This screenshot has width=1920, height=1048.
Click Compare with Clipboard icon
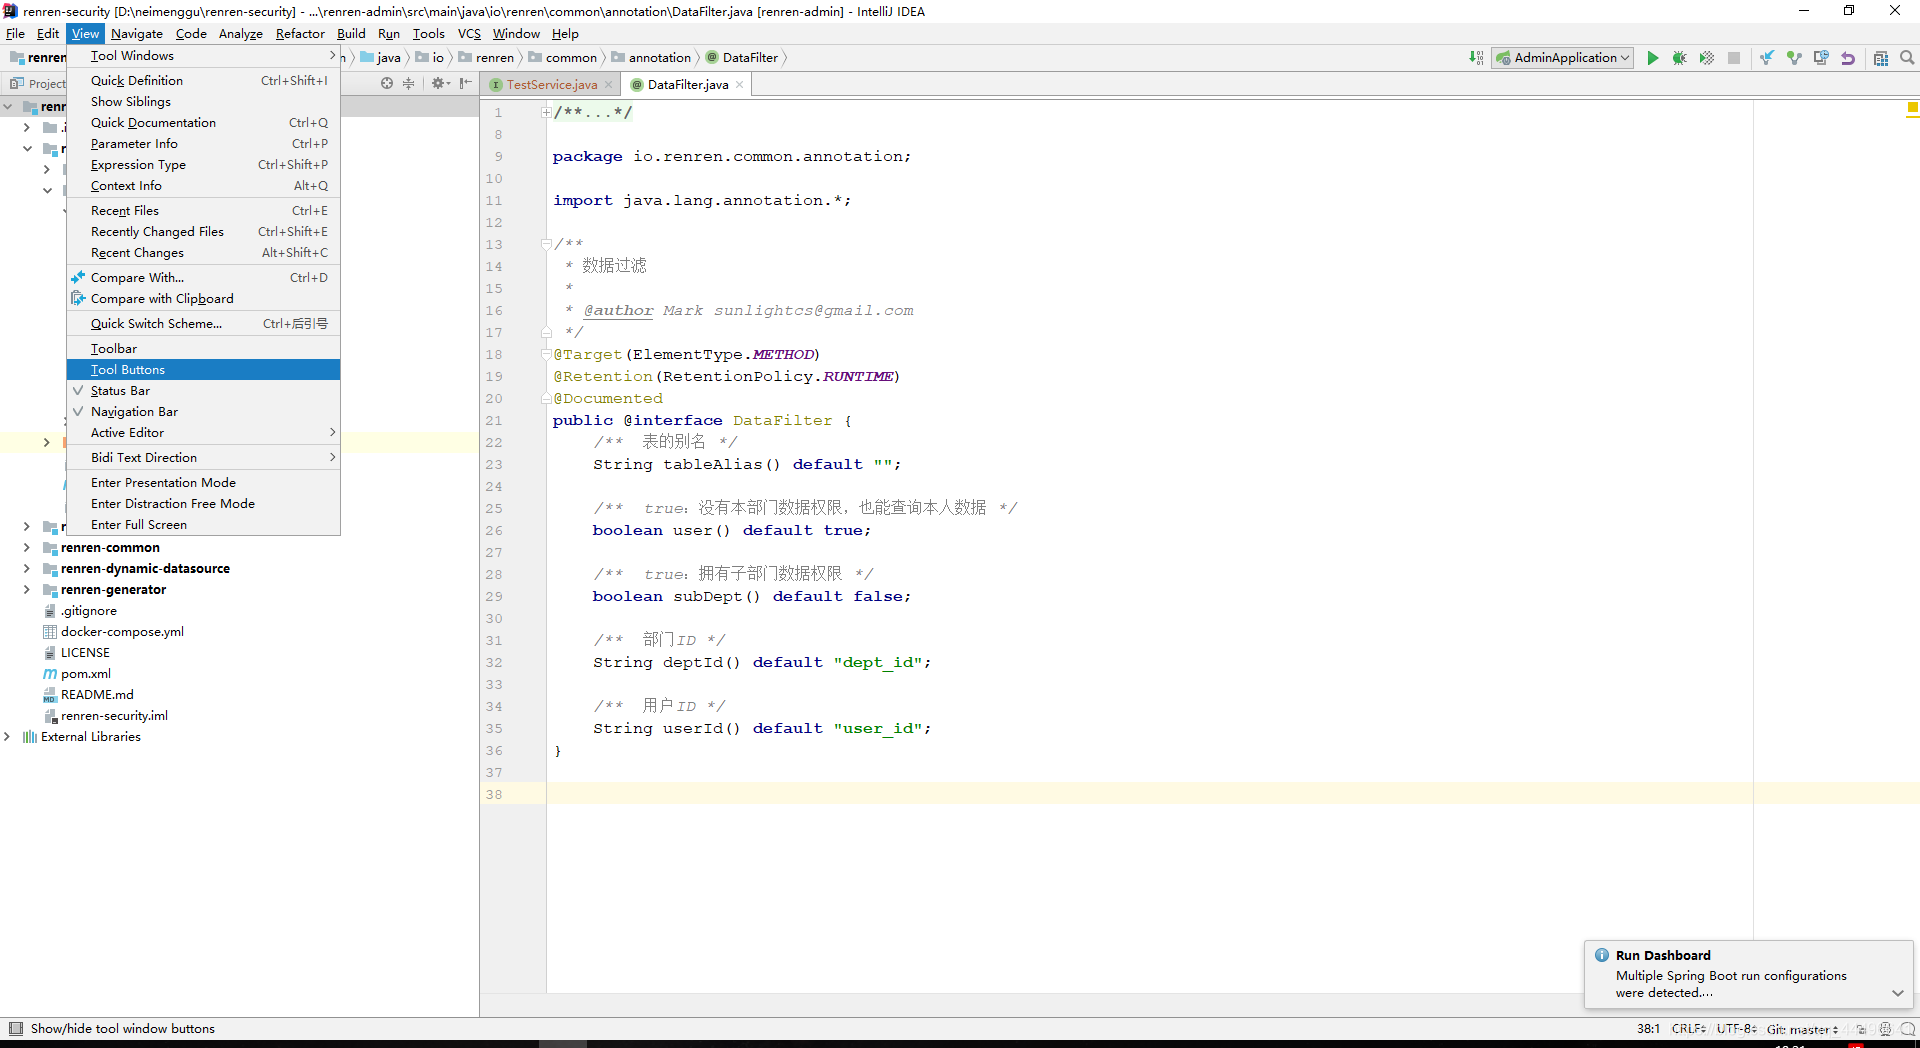78,298
